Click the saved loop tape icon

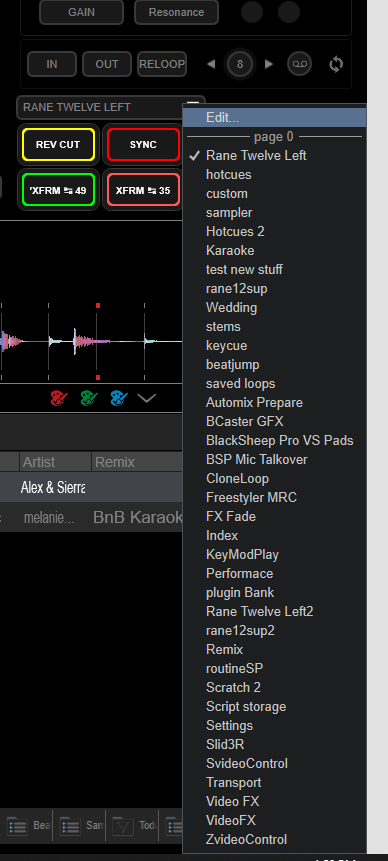point(299,64)
